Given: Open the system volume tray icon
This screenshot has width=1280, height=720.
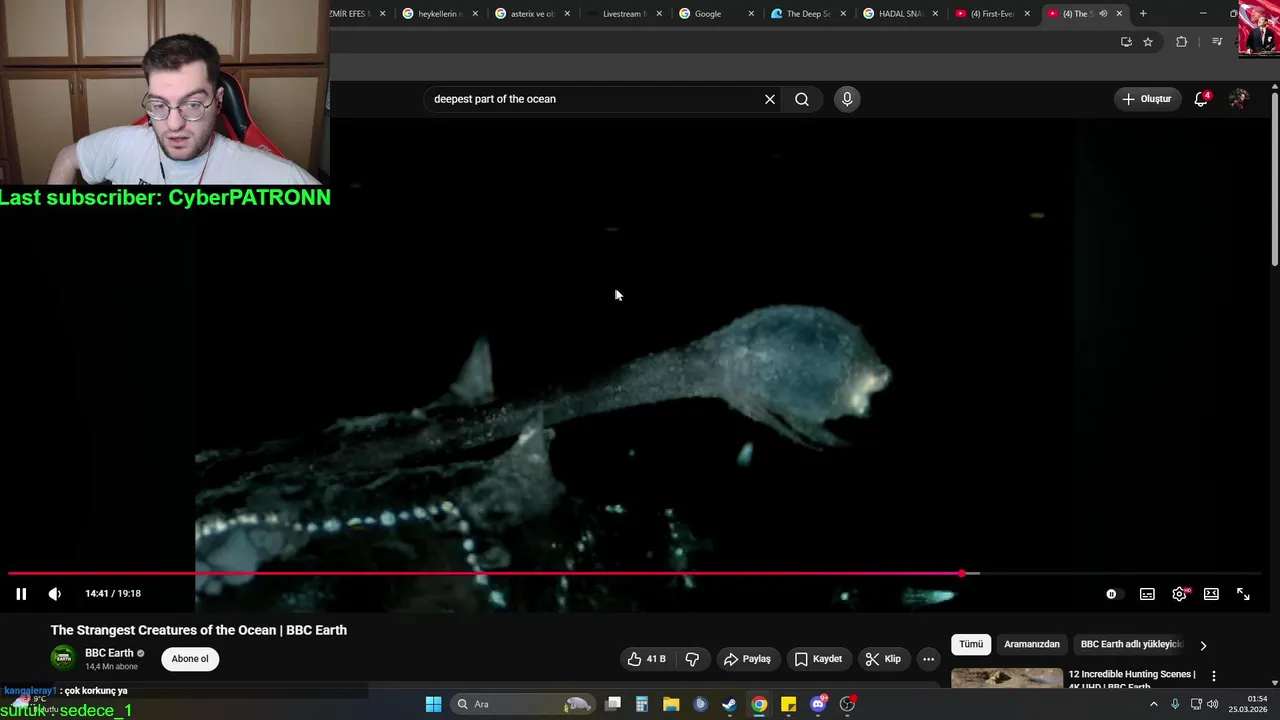Looking at the screenshot, I should coord(1212,704).
